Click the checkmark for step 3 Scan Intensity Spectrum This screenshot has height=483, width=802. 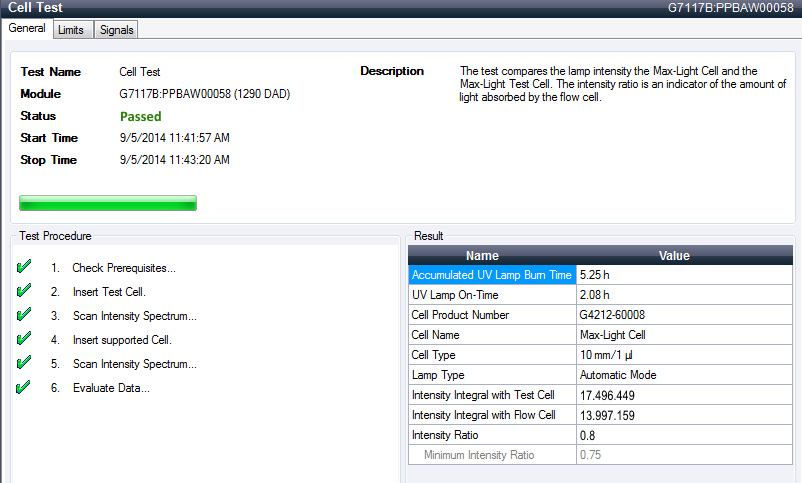click(x=25, y=316)
